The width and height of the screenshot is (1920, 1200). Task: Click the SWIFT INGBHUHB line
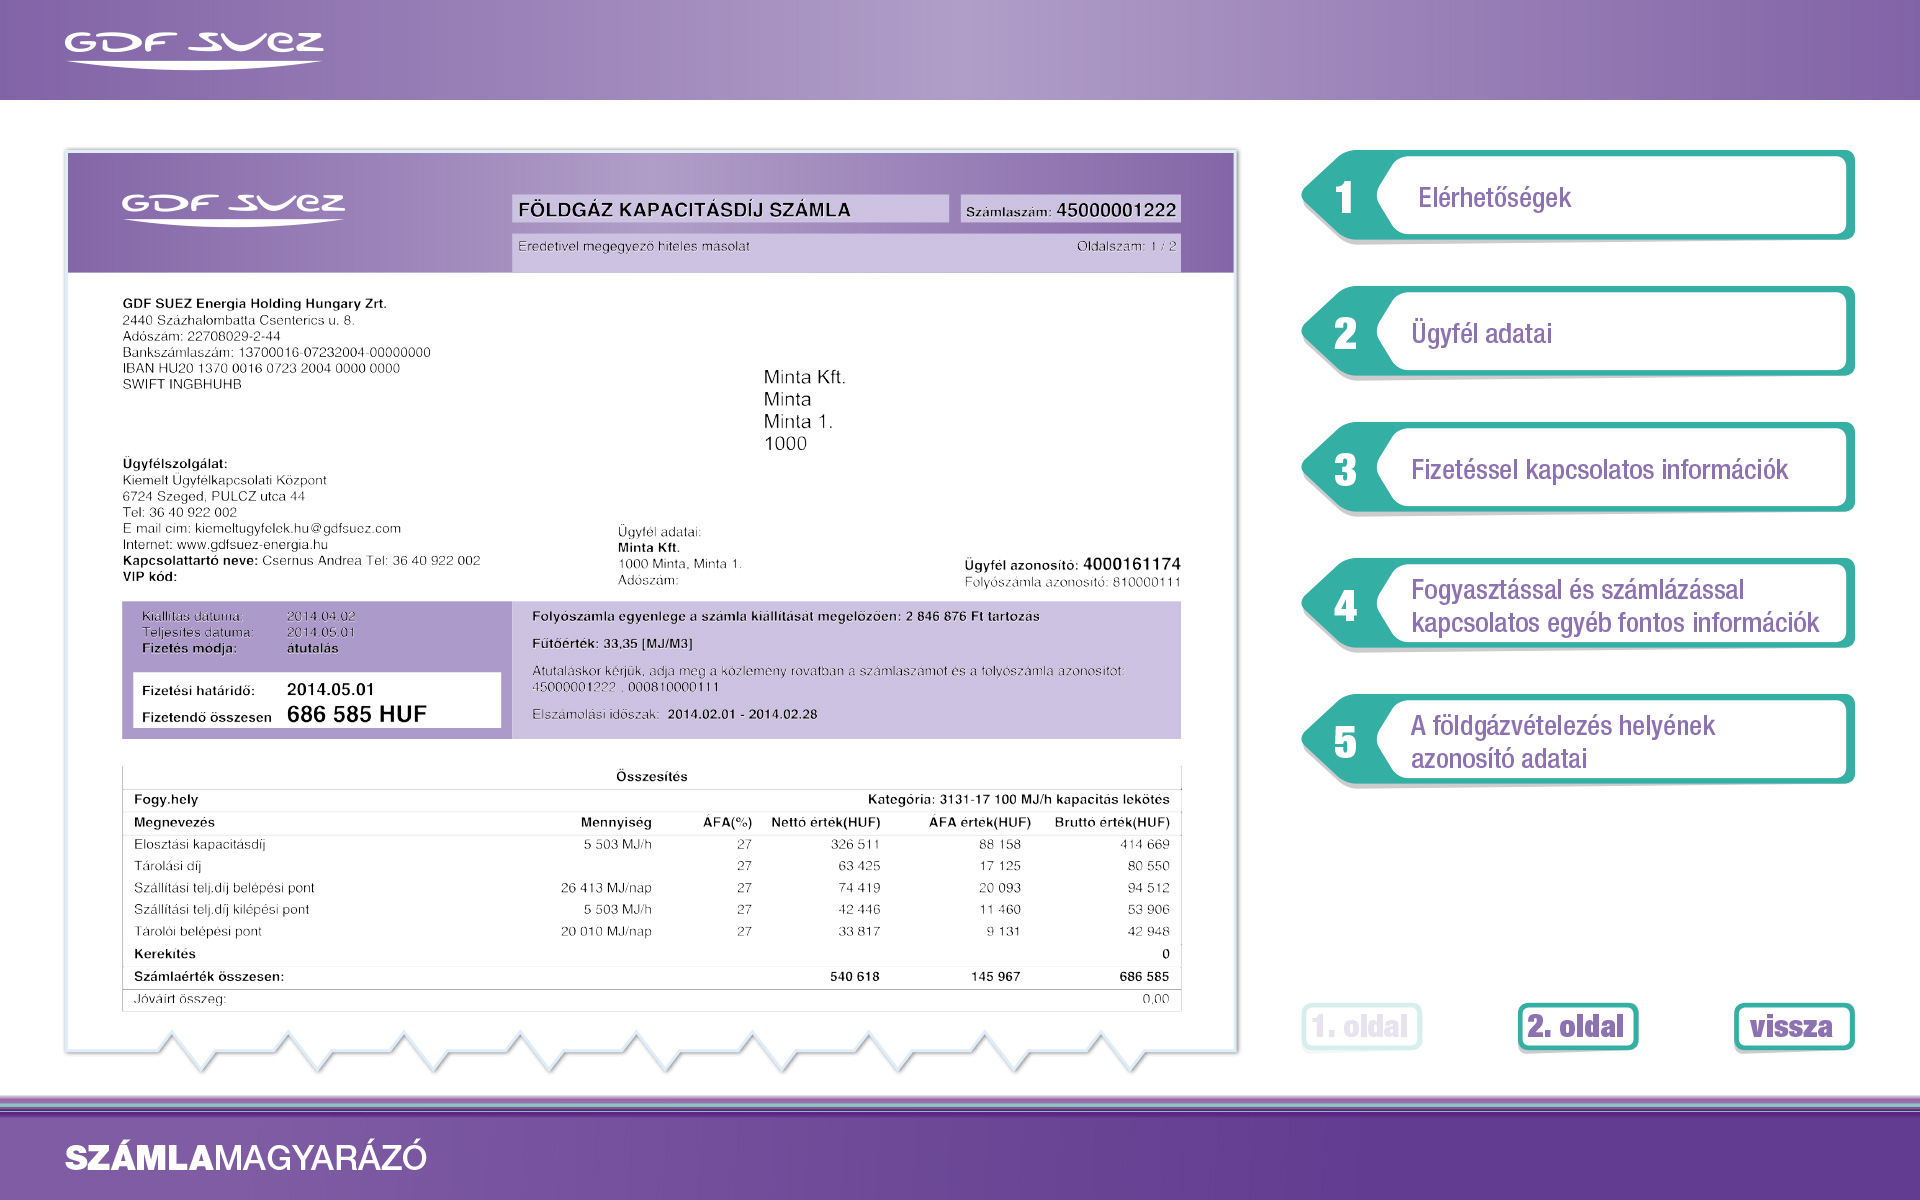182,384
